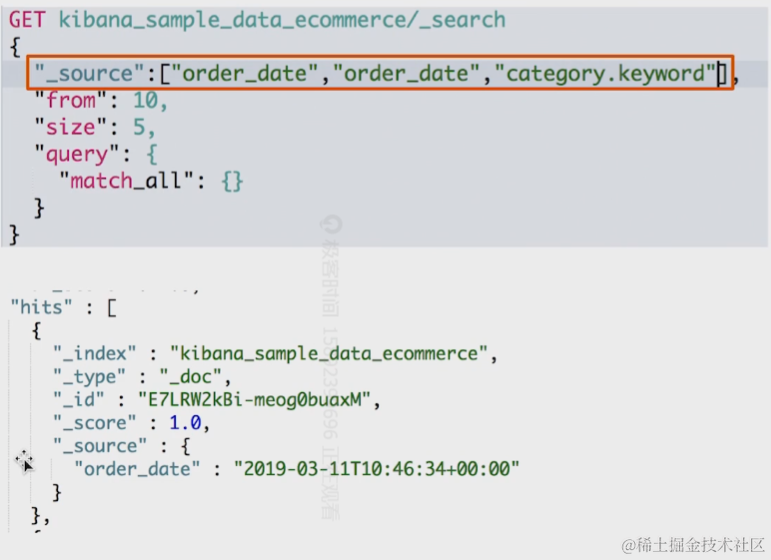The image size is (771, 560).
Task: Click the kibana_sample_data_ecommerce/_search endpoint text
Action: tap(282, 20)
